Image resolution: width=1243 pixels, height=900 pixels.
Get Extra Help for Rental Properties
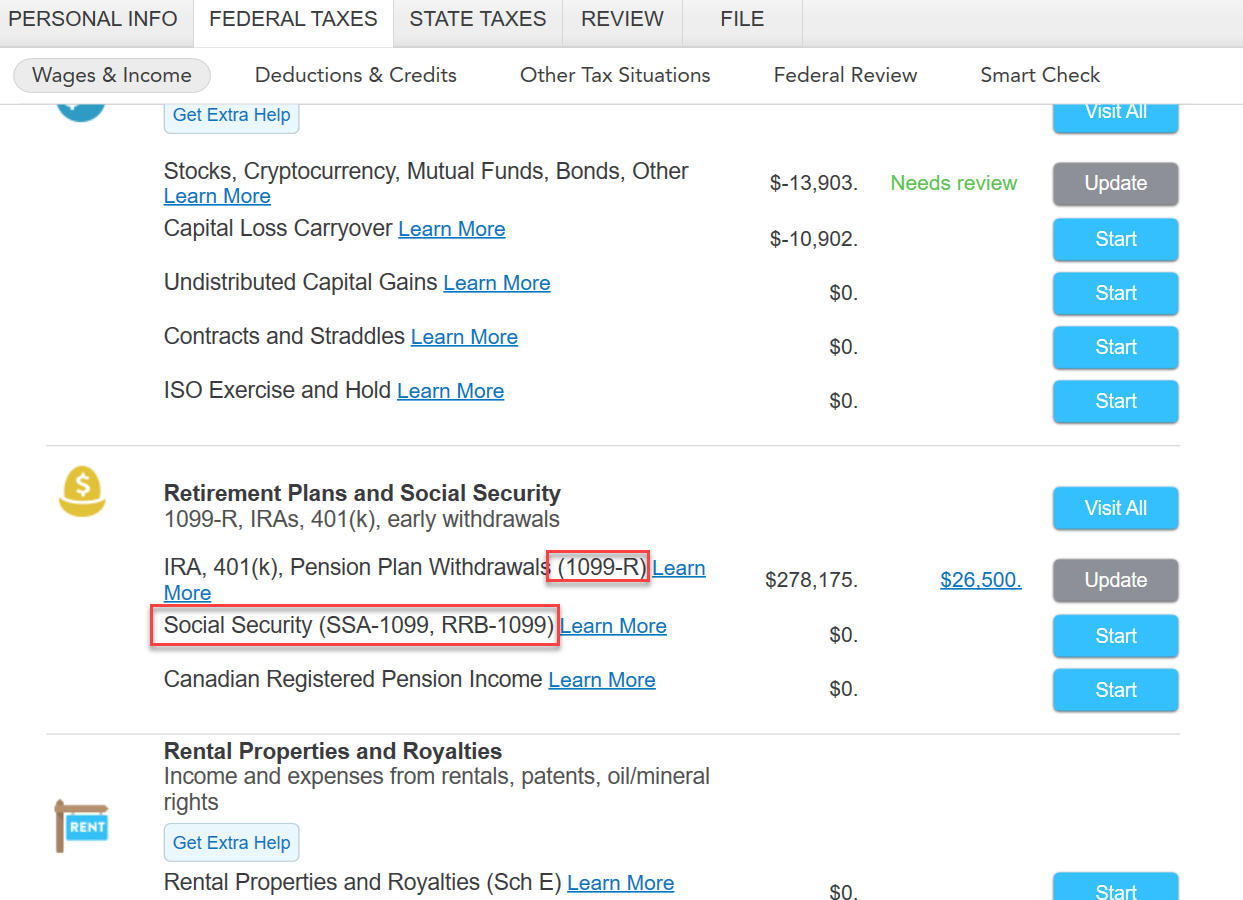[231, 843]
